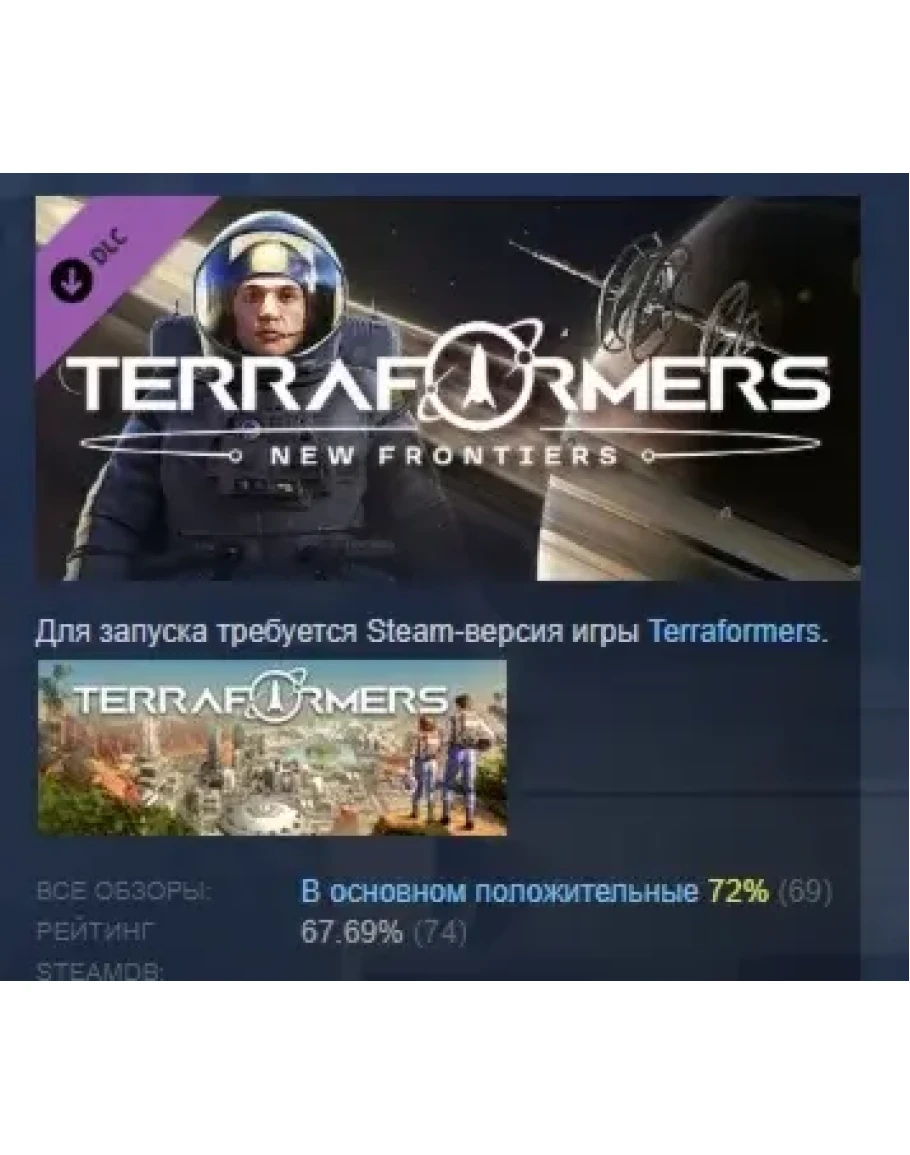Click the 'ВСЕ ОБЗОРЫ:' label
Screen dimensions: 910x1155
(124, 892)
